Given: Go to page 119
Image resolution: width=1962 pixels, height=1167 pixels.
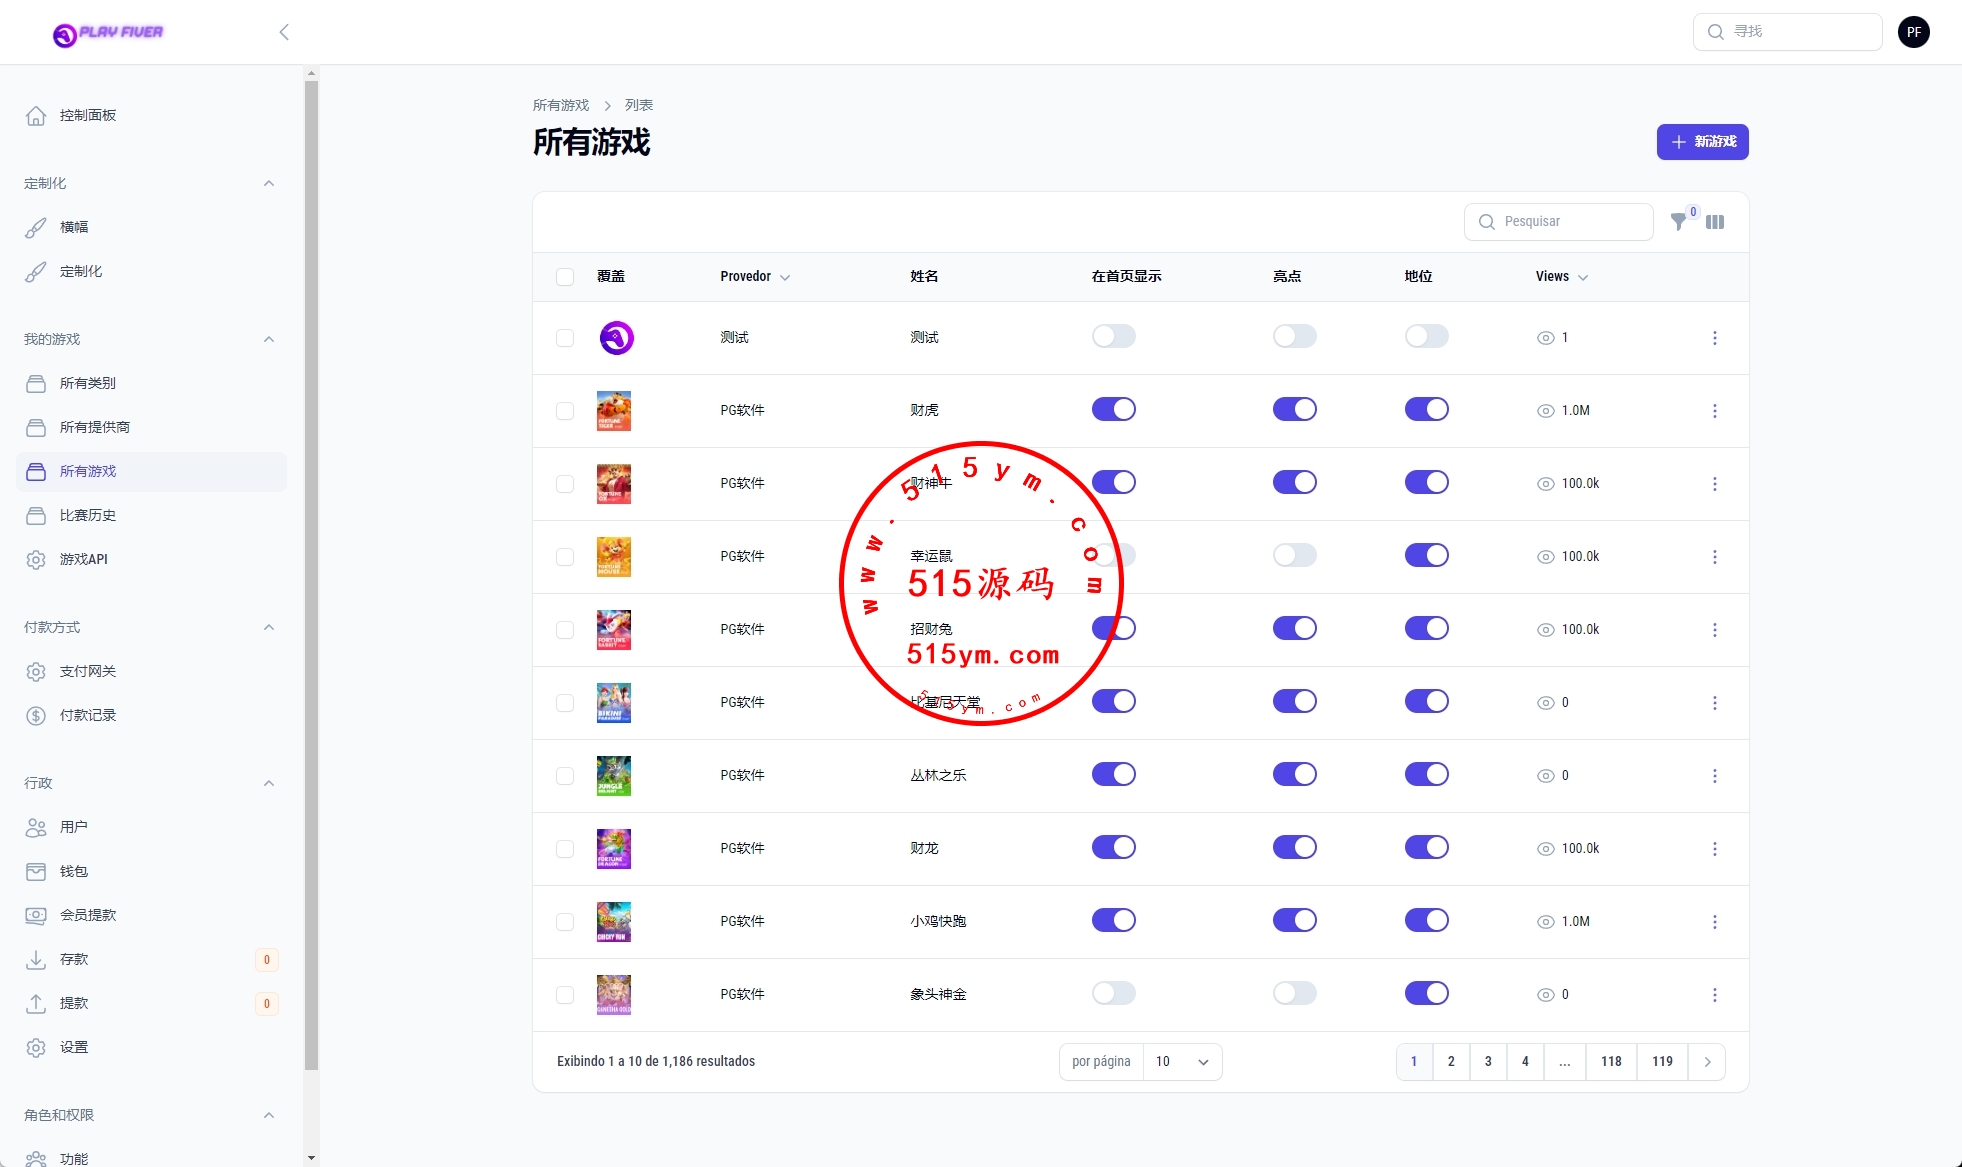Looking at the screenshot, I should point(1662,1062).
